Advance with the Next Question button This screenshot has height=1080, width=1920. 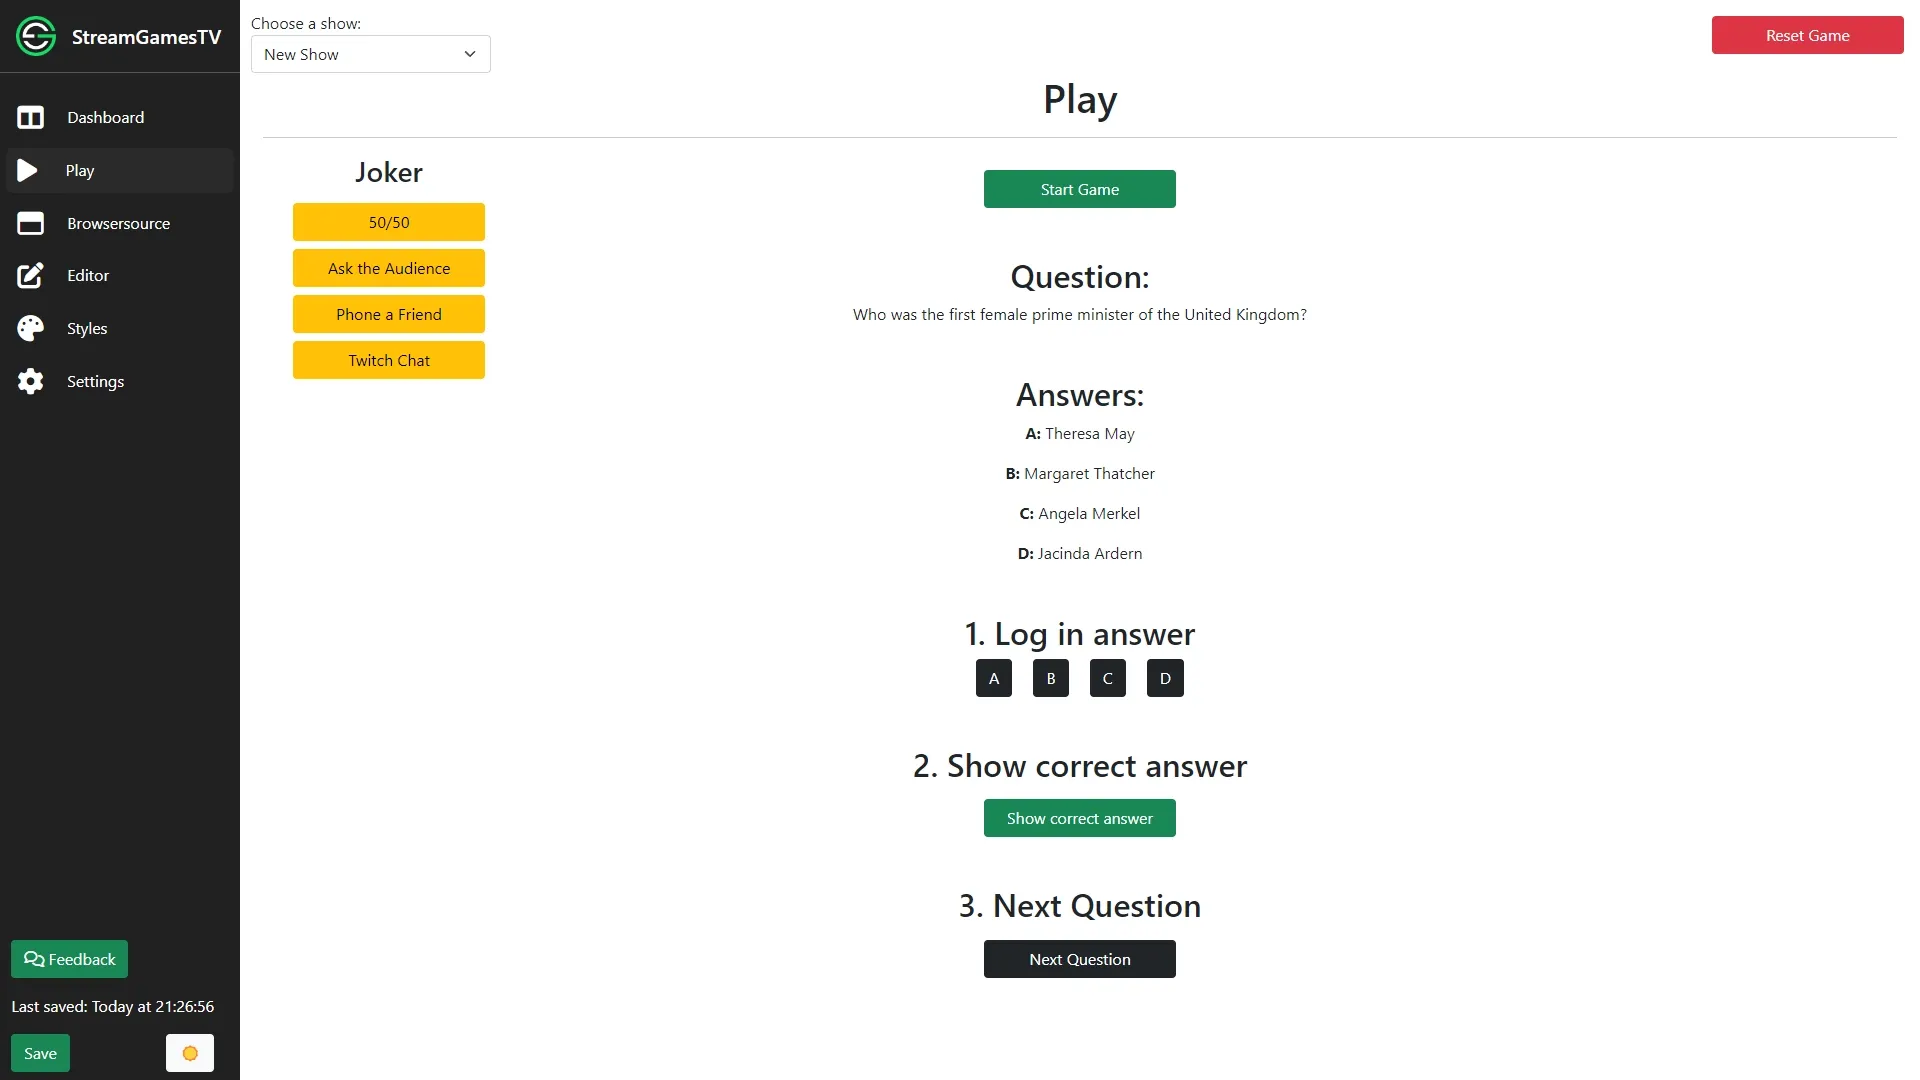point(1079,959)
